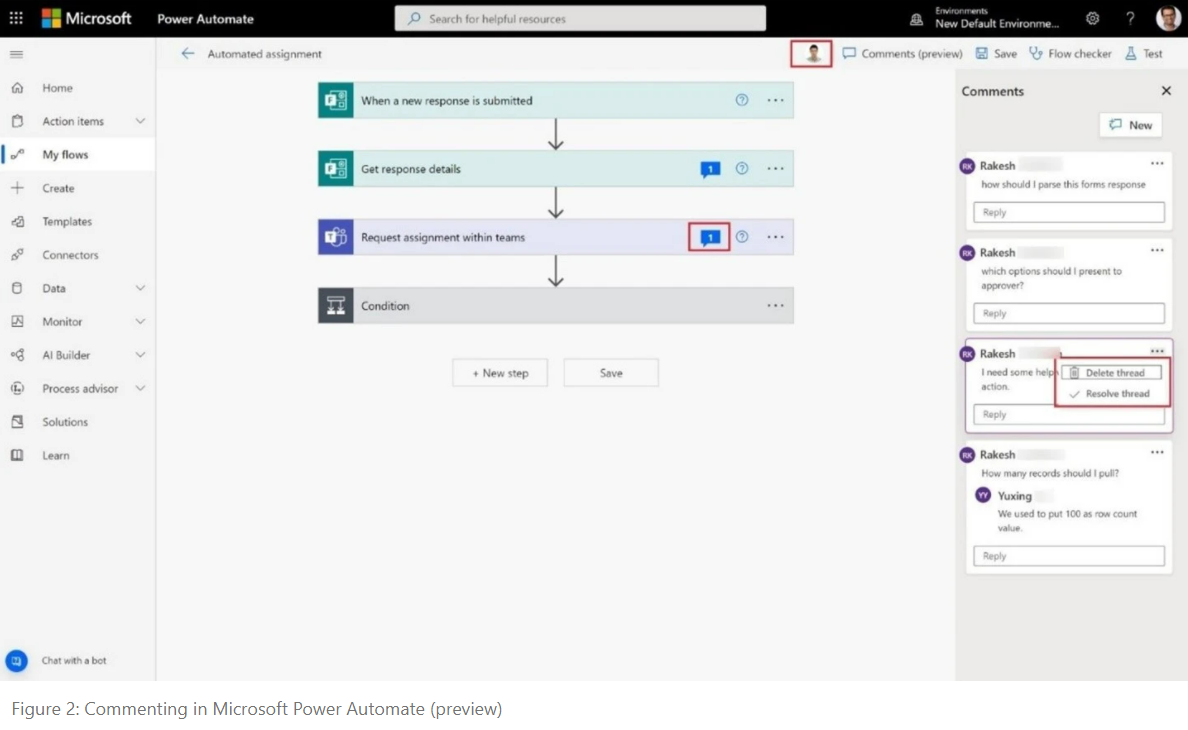This screenshot has height=730, width=1188.
Task: Click the Microsoft logo
Action: point(86,18)
